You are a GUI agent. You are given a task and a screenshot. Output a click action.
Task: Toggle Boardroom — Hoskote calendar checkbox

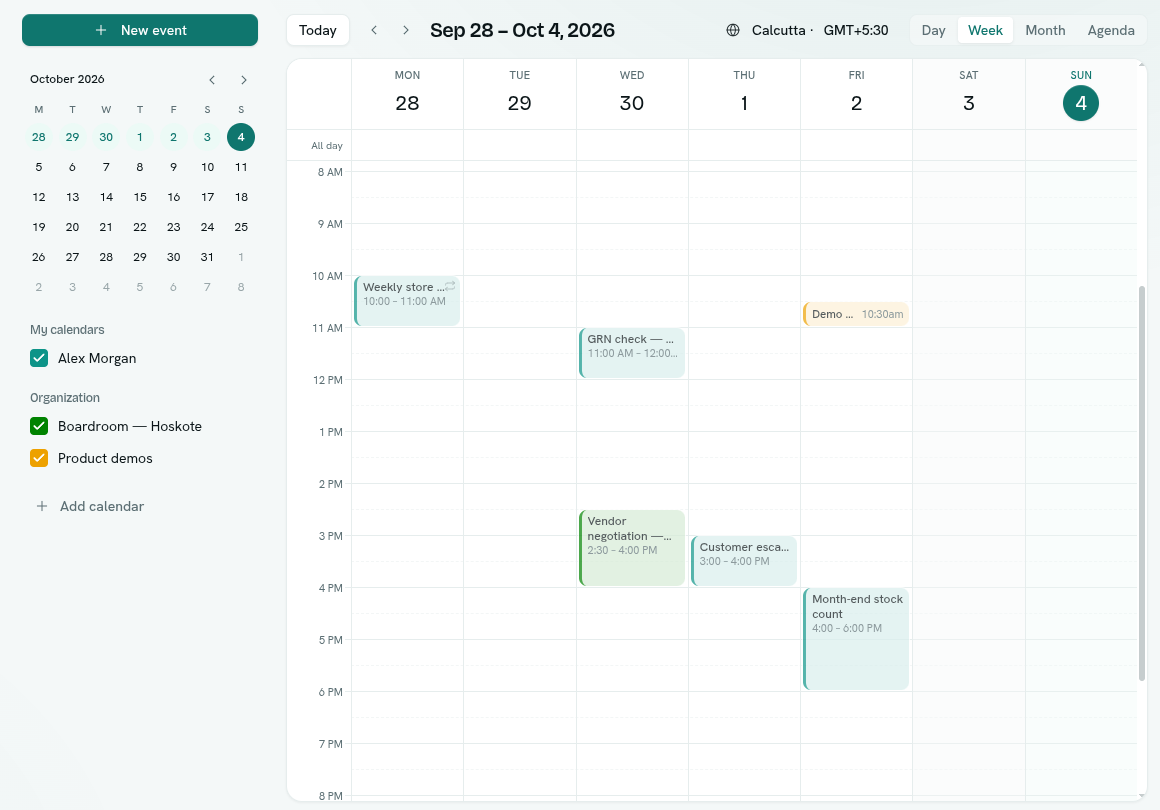pos(39,426)
